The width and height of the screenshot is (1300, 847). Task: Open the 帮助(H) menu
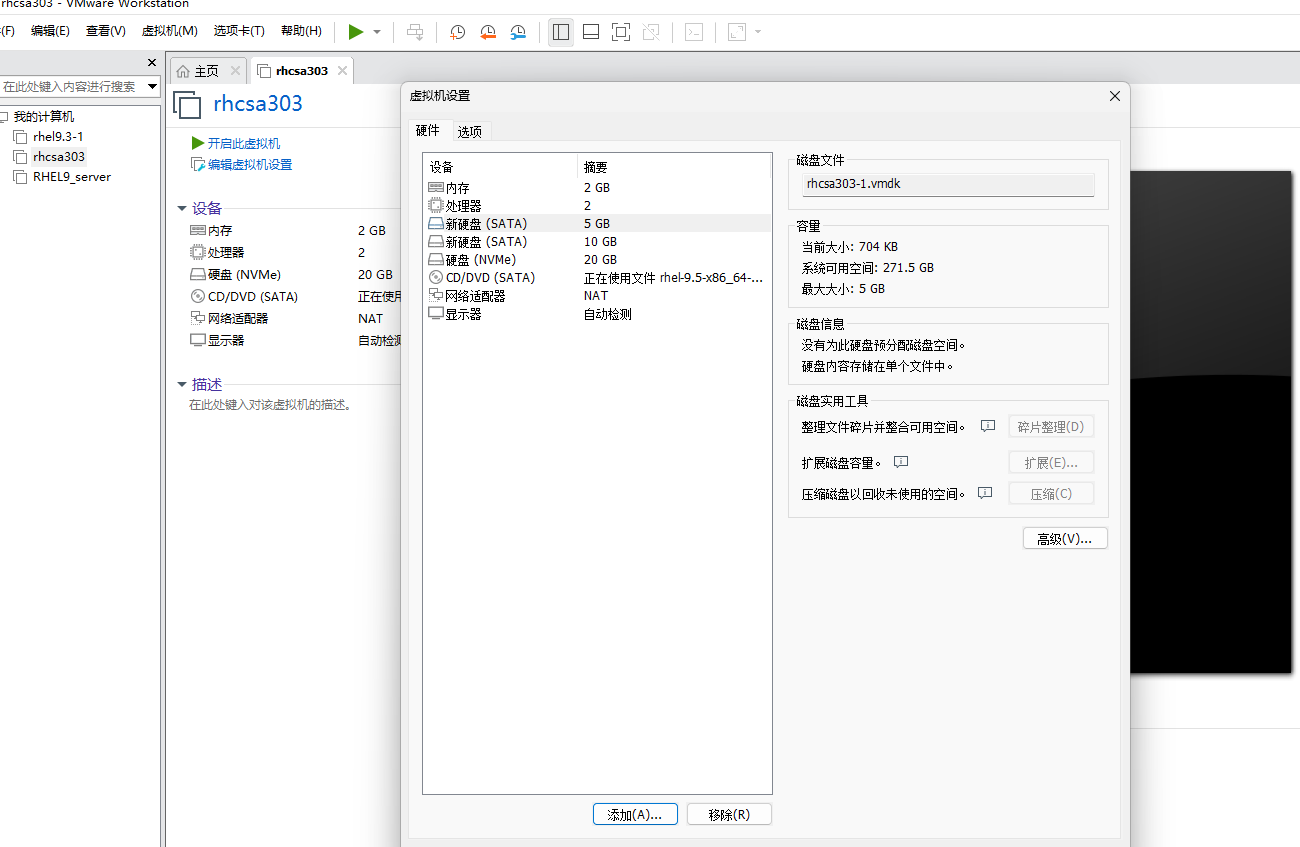301,31
